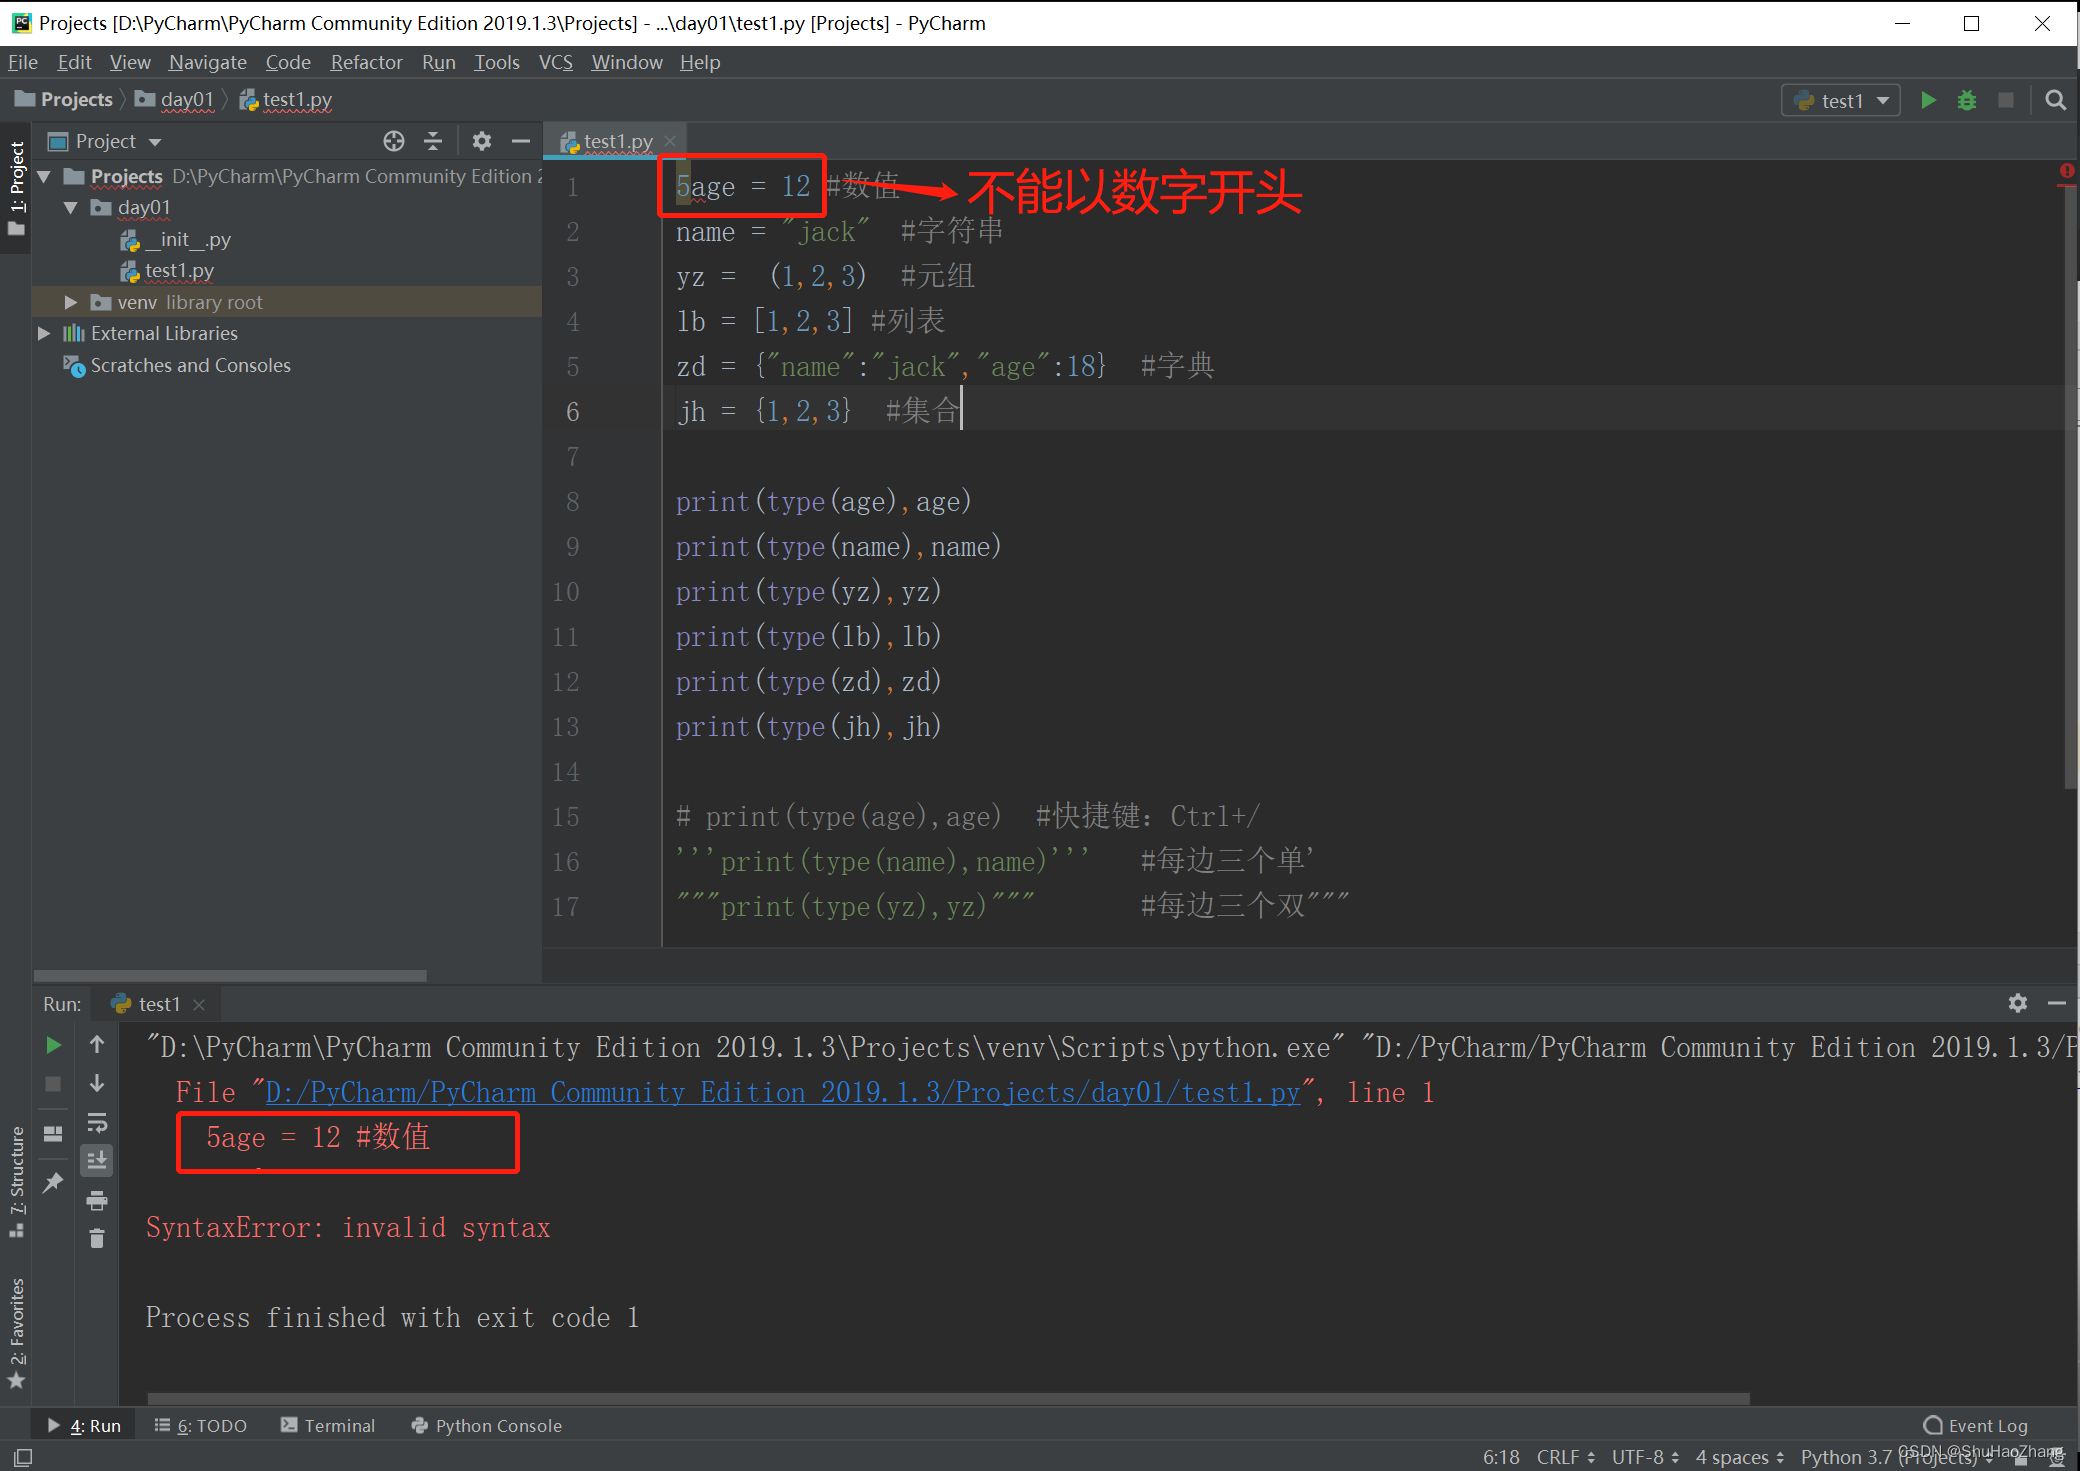Viewport: 2080px width, 1471px height.
Task: Click the locate/scroll-from-source target icon
Action: pyautogui.click(x=394, y=141)
